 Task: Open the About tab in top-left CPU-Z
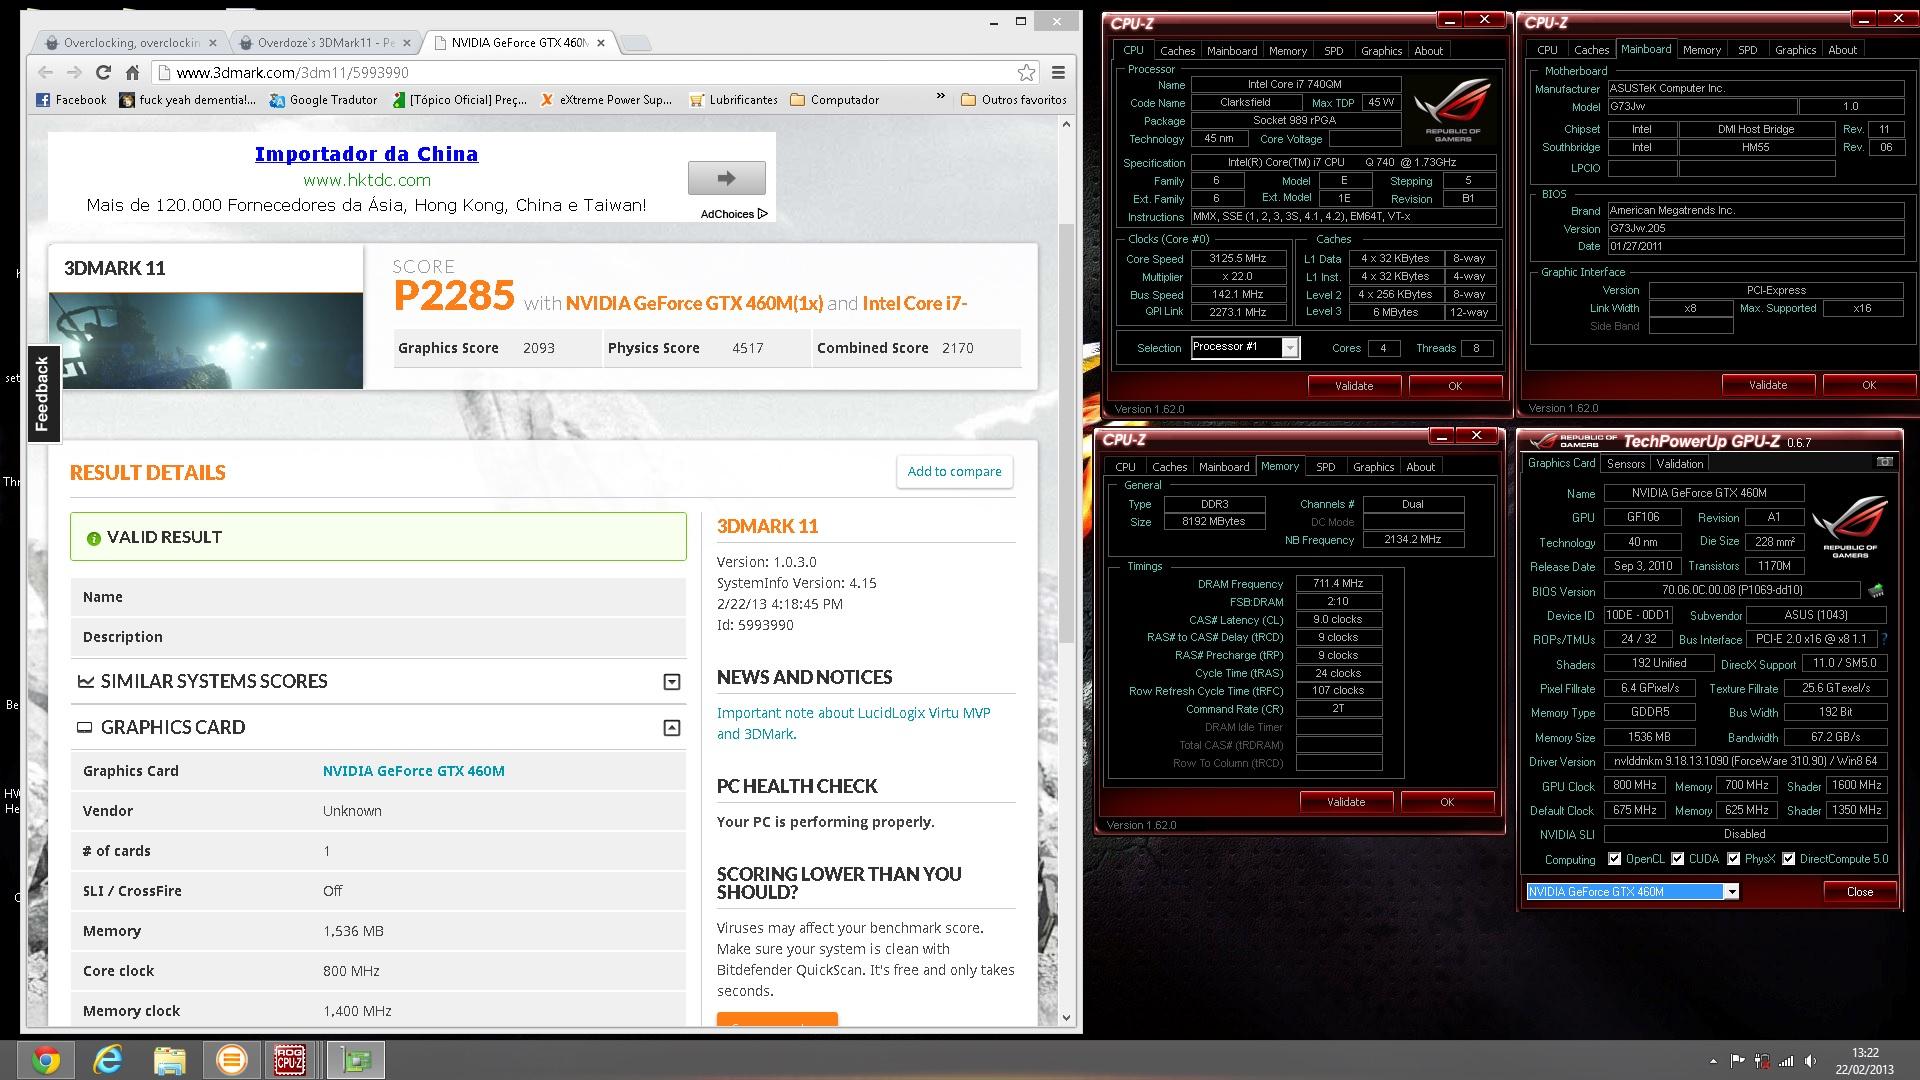[1428, 51]
